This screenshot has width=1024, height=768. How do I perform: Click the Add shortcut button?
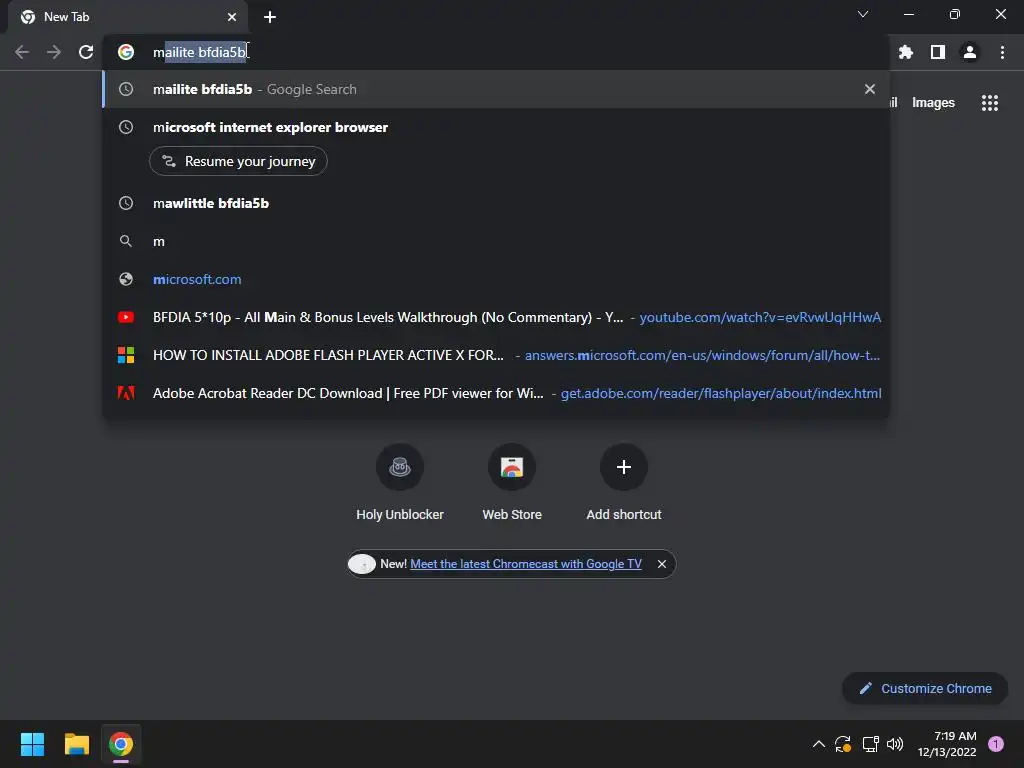624,482
